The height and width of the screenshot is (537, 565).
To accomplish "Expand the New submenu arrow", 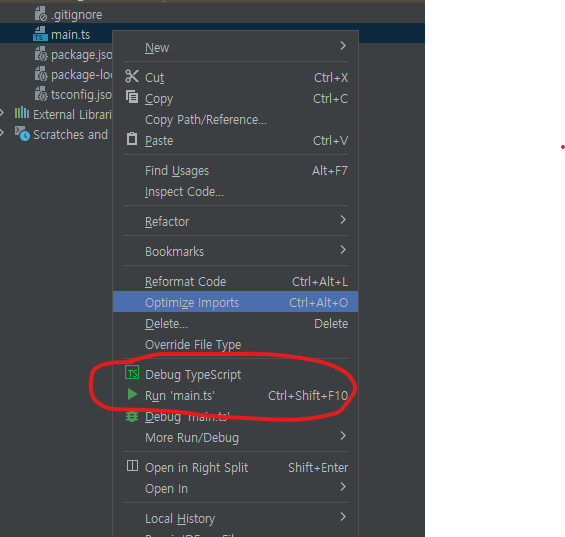I will tap(343, 46).
